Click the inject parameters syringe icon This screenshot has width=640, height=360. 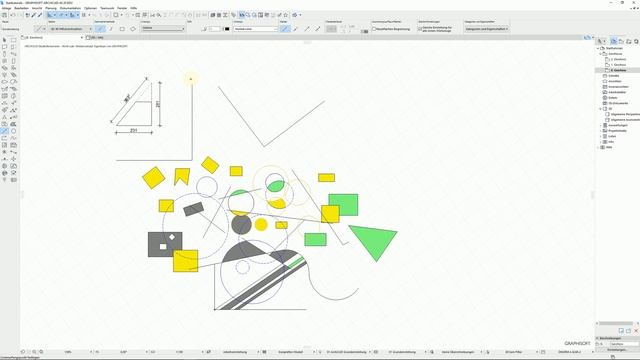(40, 15)
